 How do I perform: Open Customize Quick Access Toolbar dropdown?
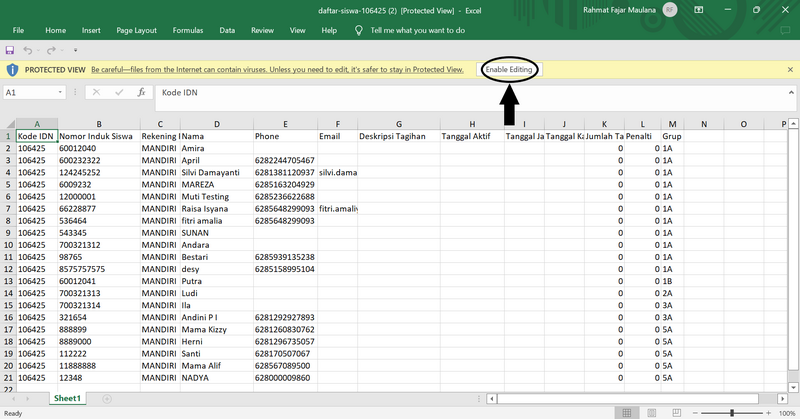(x=75, y=50)
